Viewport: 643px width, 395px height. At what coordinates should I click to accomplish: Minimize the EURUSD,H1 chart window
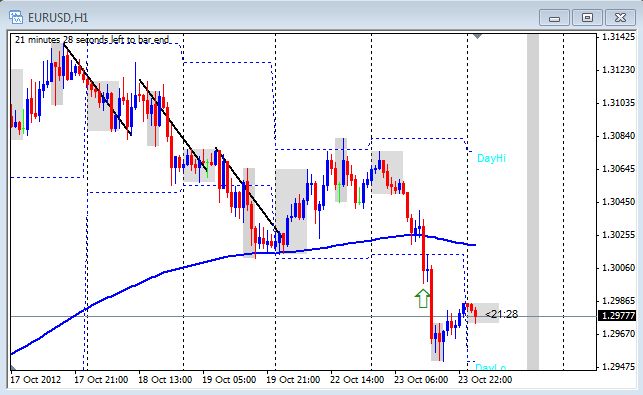(554, 18)
